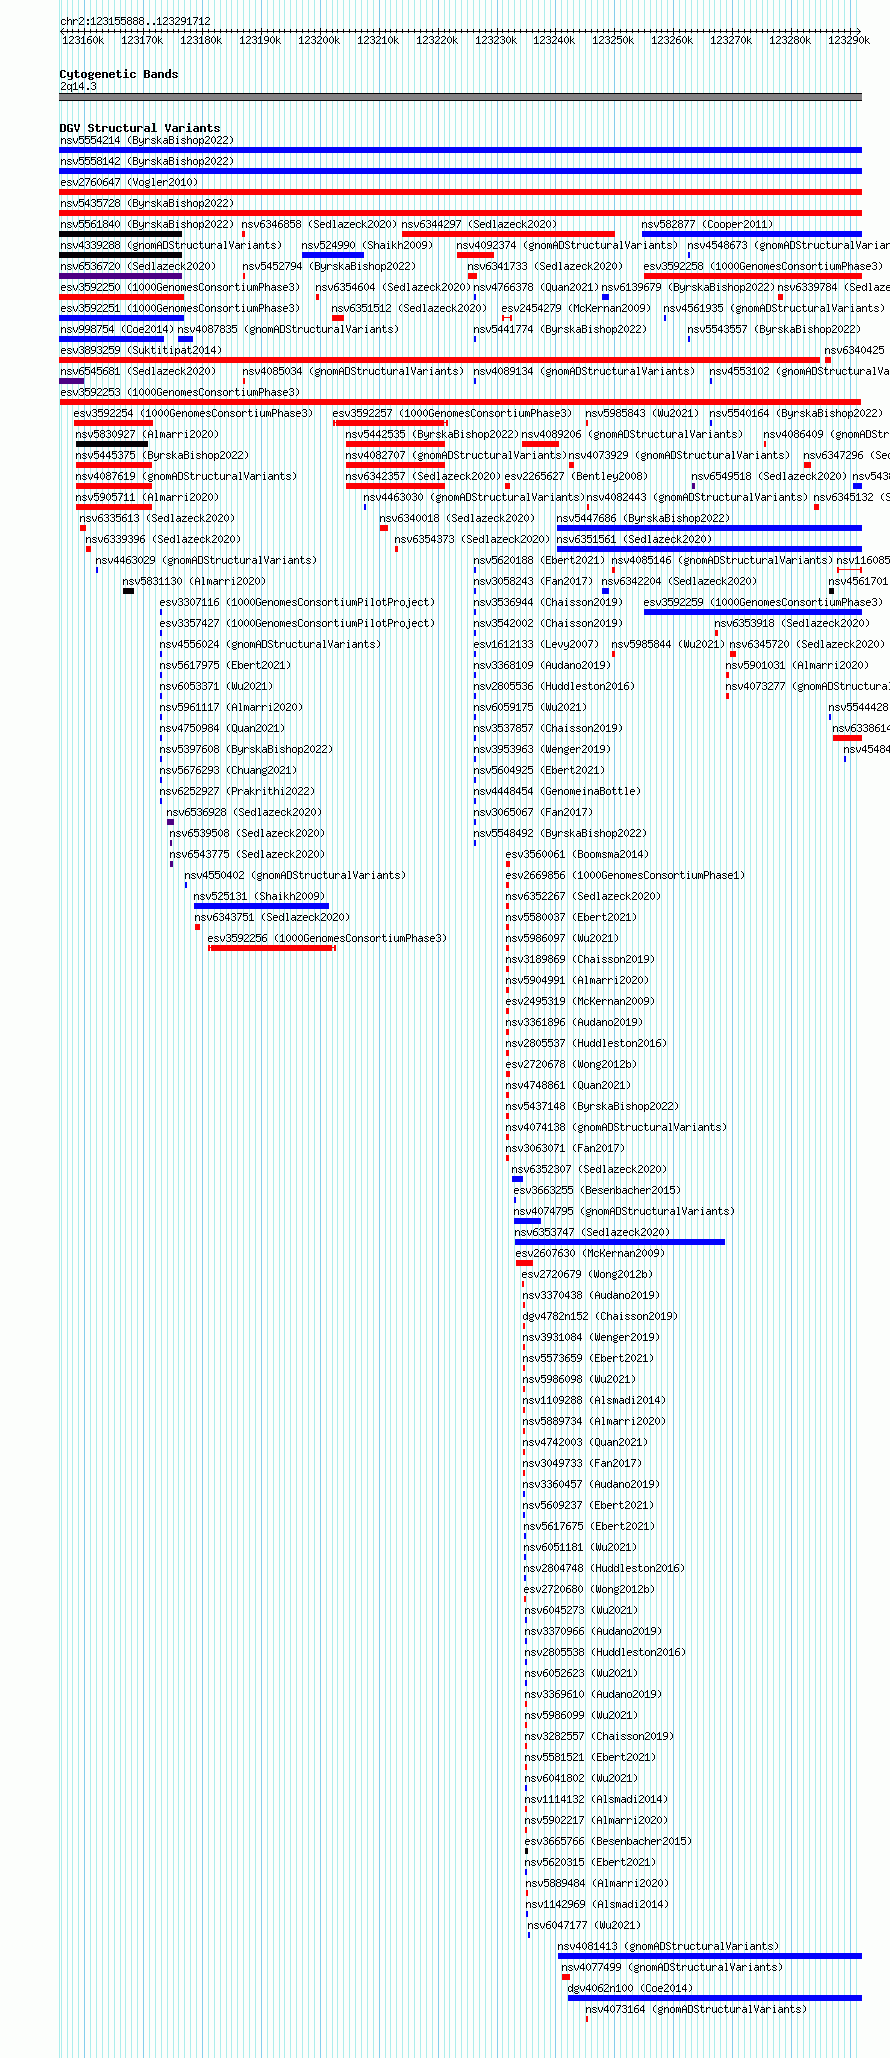Select esv3592259 (1000GenomesConsortiumPhase3) label
This screenshot has height=2058, width=890.
point(763,603)
